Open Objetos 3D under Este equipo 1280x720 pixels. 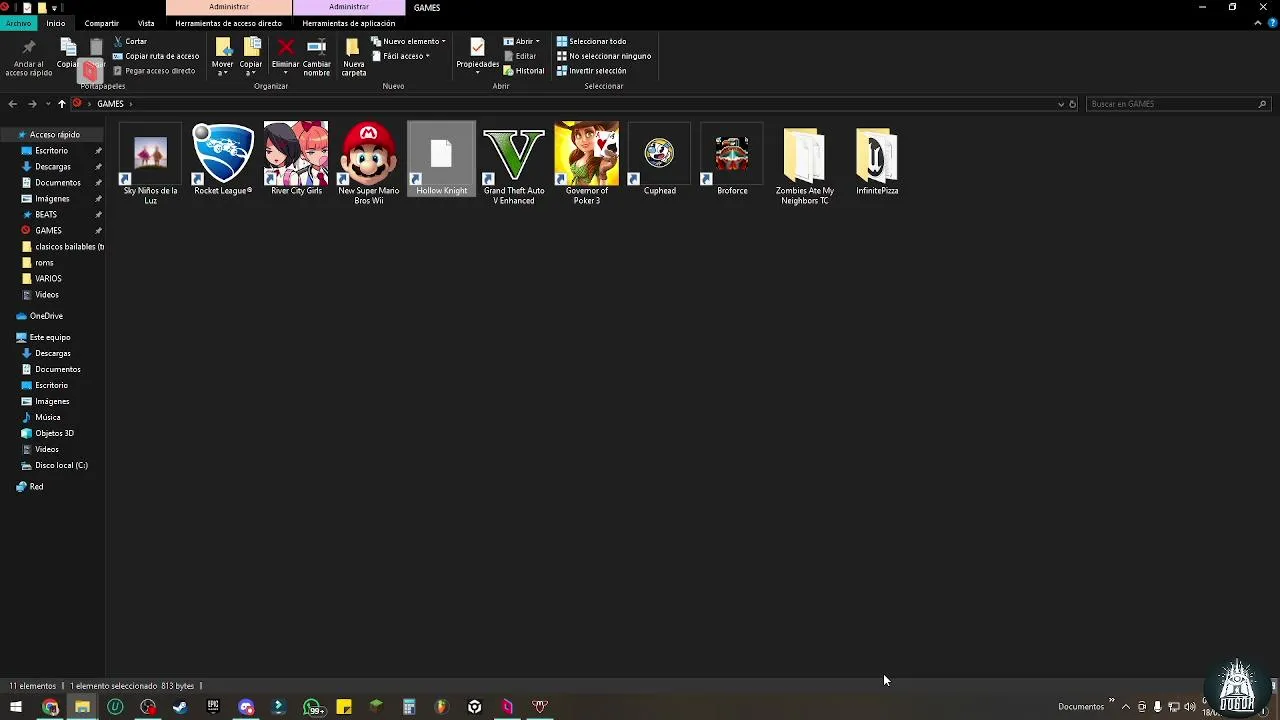(53, 433)
